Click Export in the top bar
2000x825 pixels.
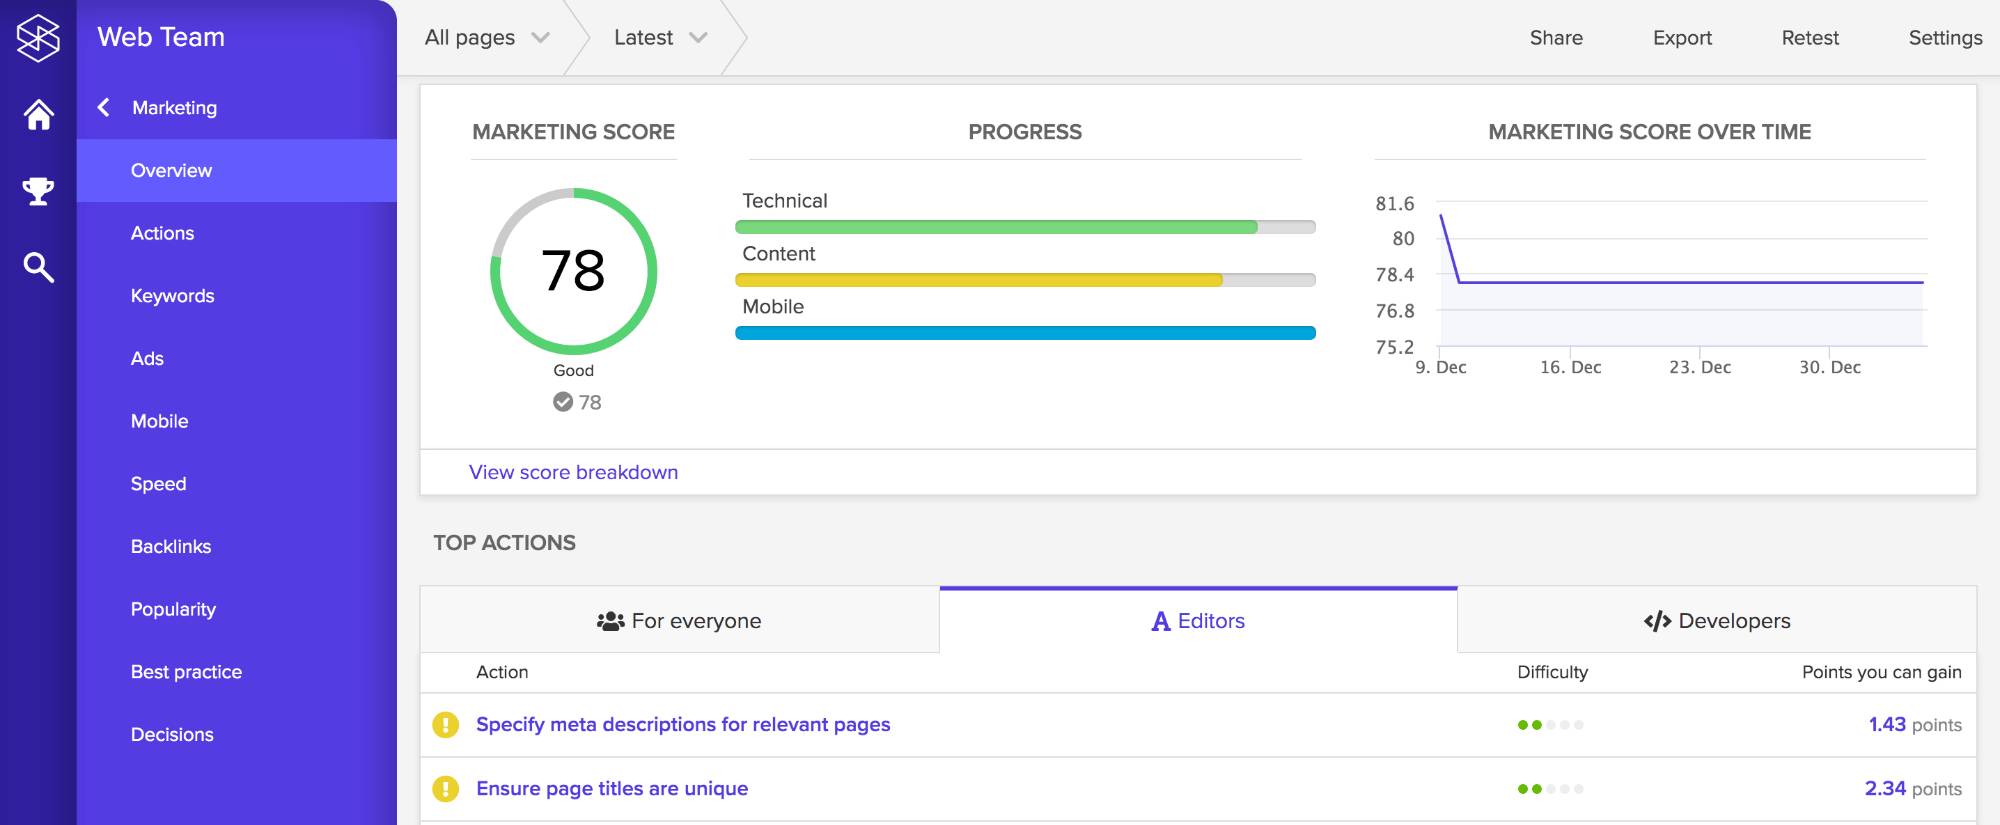tap(1682, 38)
